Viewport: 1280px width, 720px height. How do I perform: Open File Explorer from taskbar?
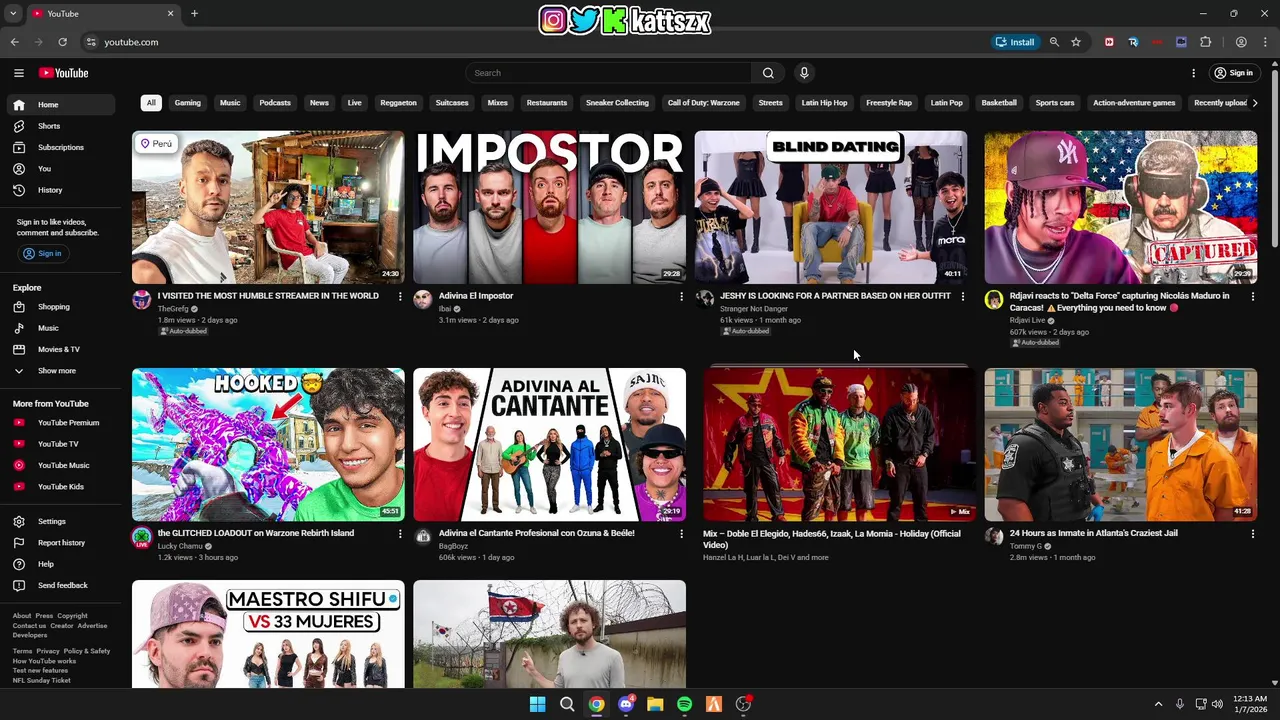(655, 704)
